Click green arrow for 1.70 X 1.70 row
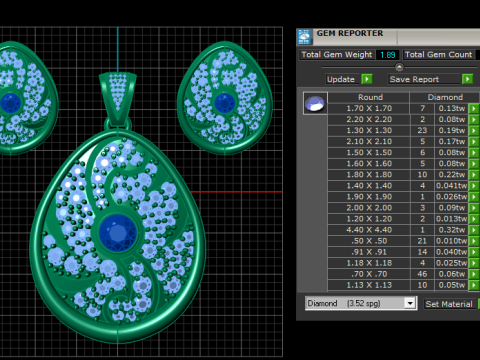The width and height of the screenshot is (480, 360). [x=474, y=108]
